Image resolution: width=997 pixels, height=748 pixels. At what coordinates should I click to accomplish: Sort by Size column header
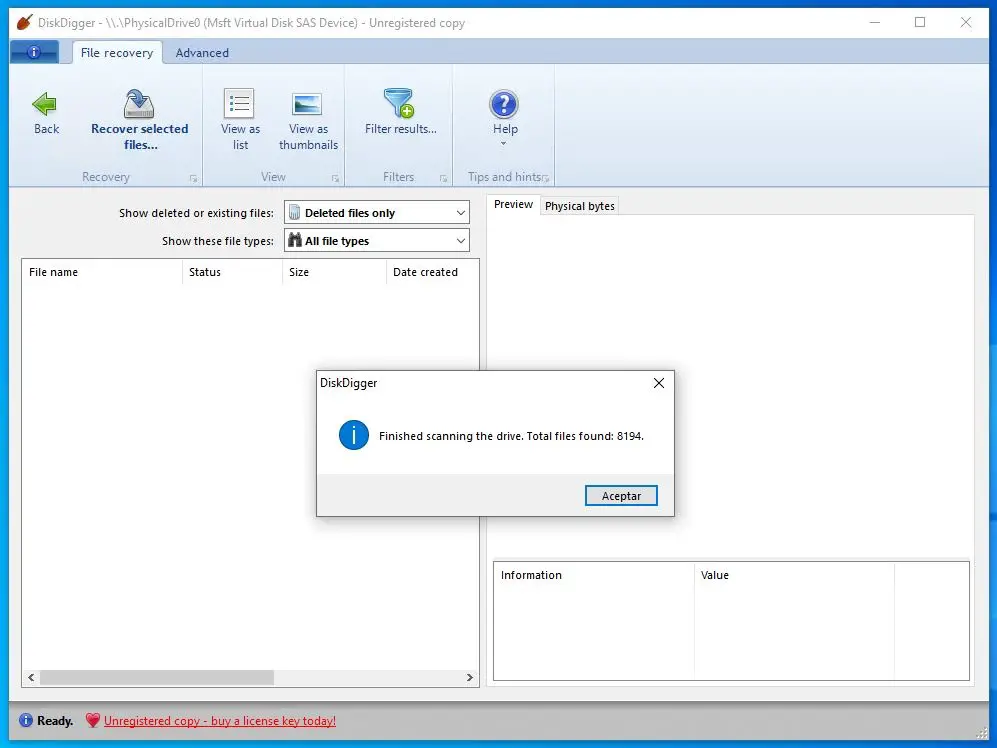pos(334,272)
